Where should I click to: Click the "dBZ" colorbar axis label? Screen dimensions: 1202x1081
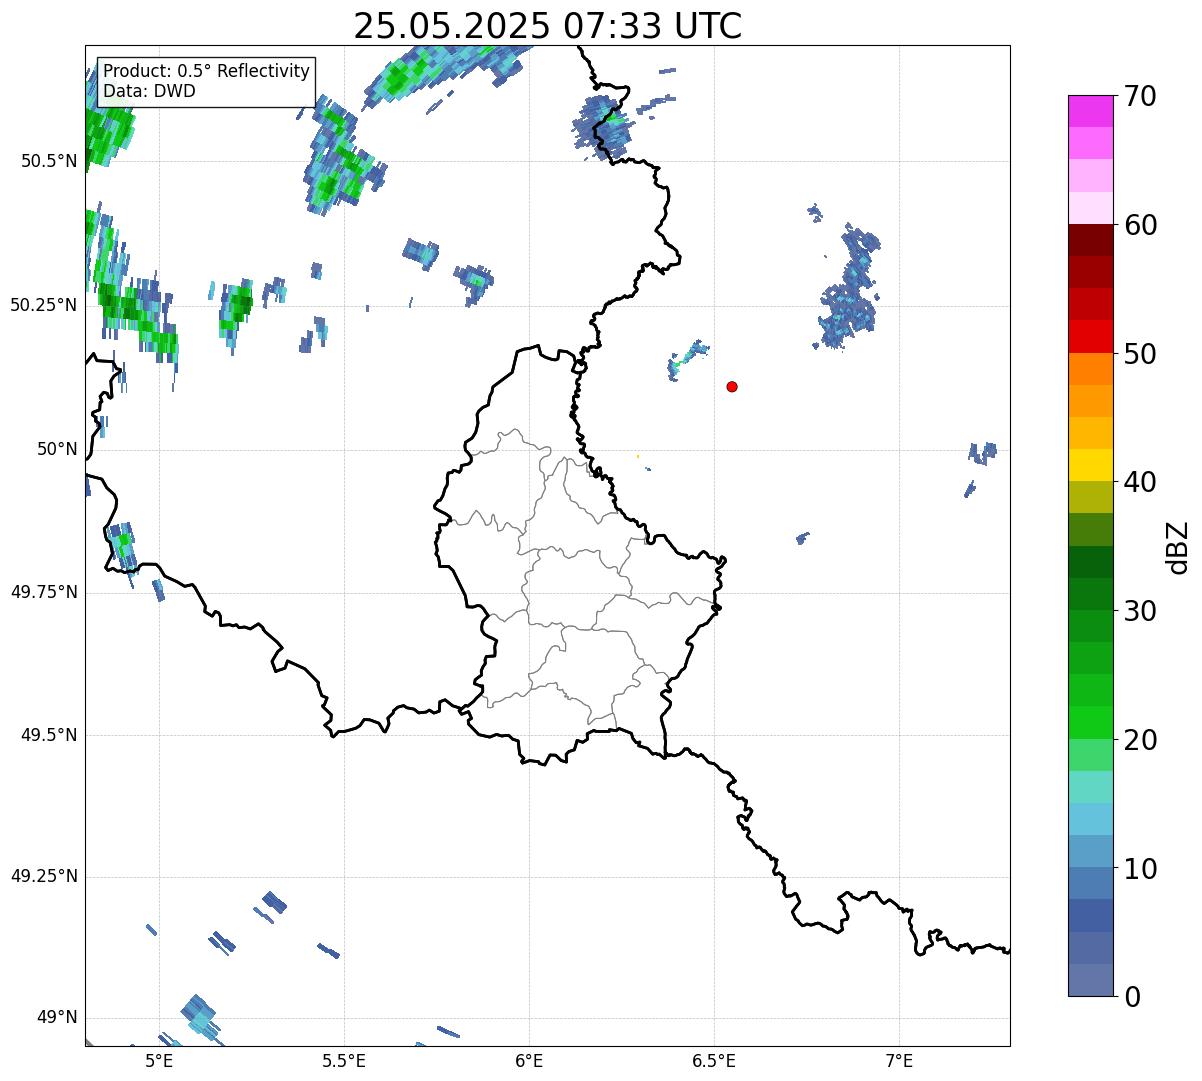pyautogui.click(x=1178, y=547)
